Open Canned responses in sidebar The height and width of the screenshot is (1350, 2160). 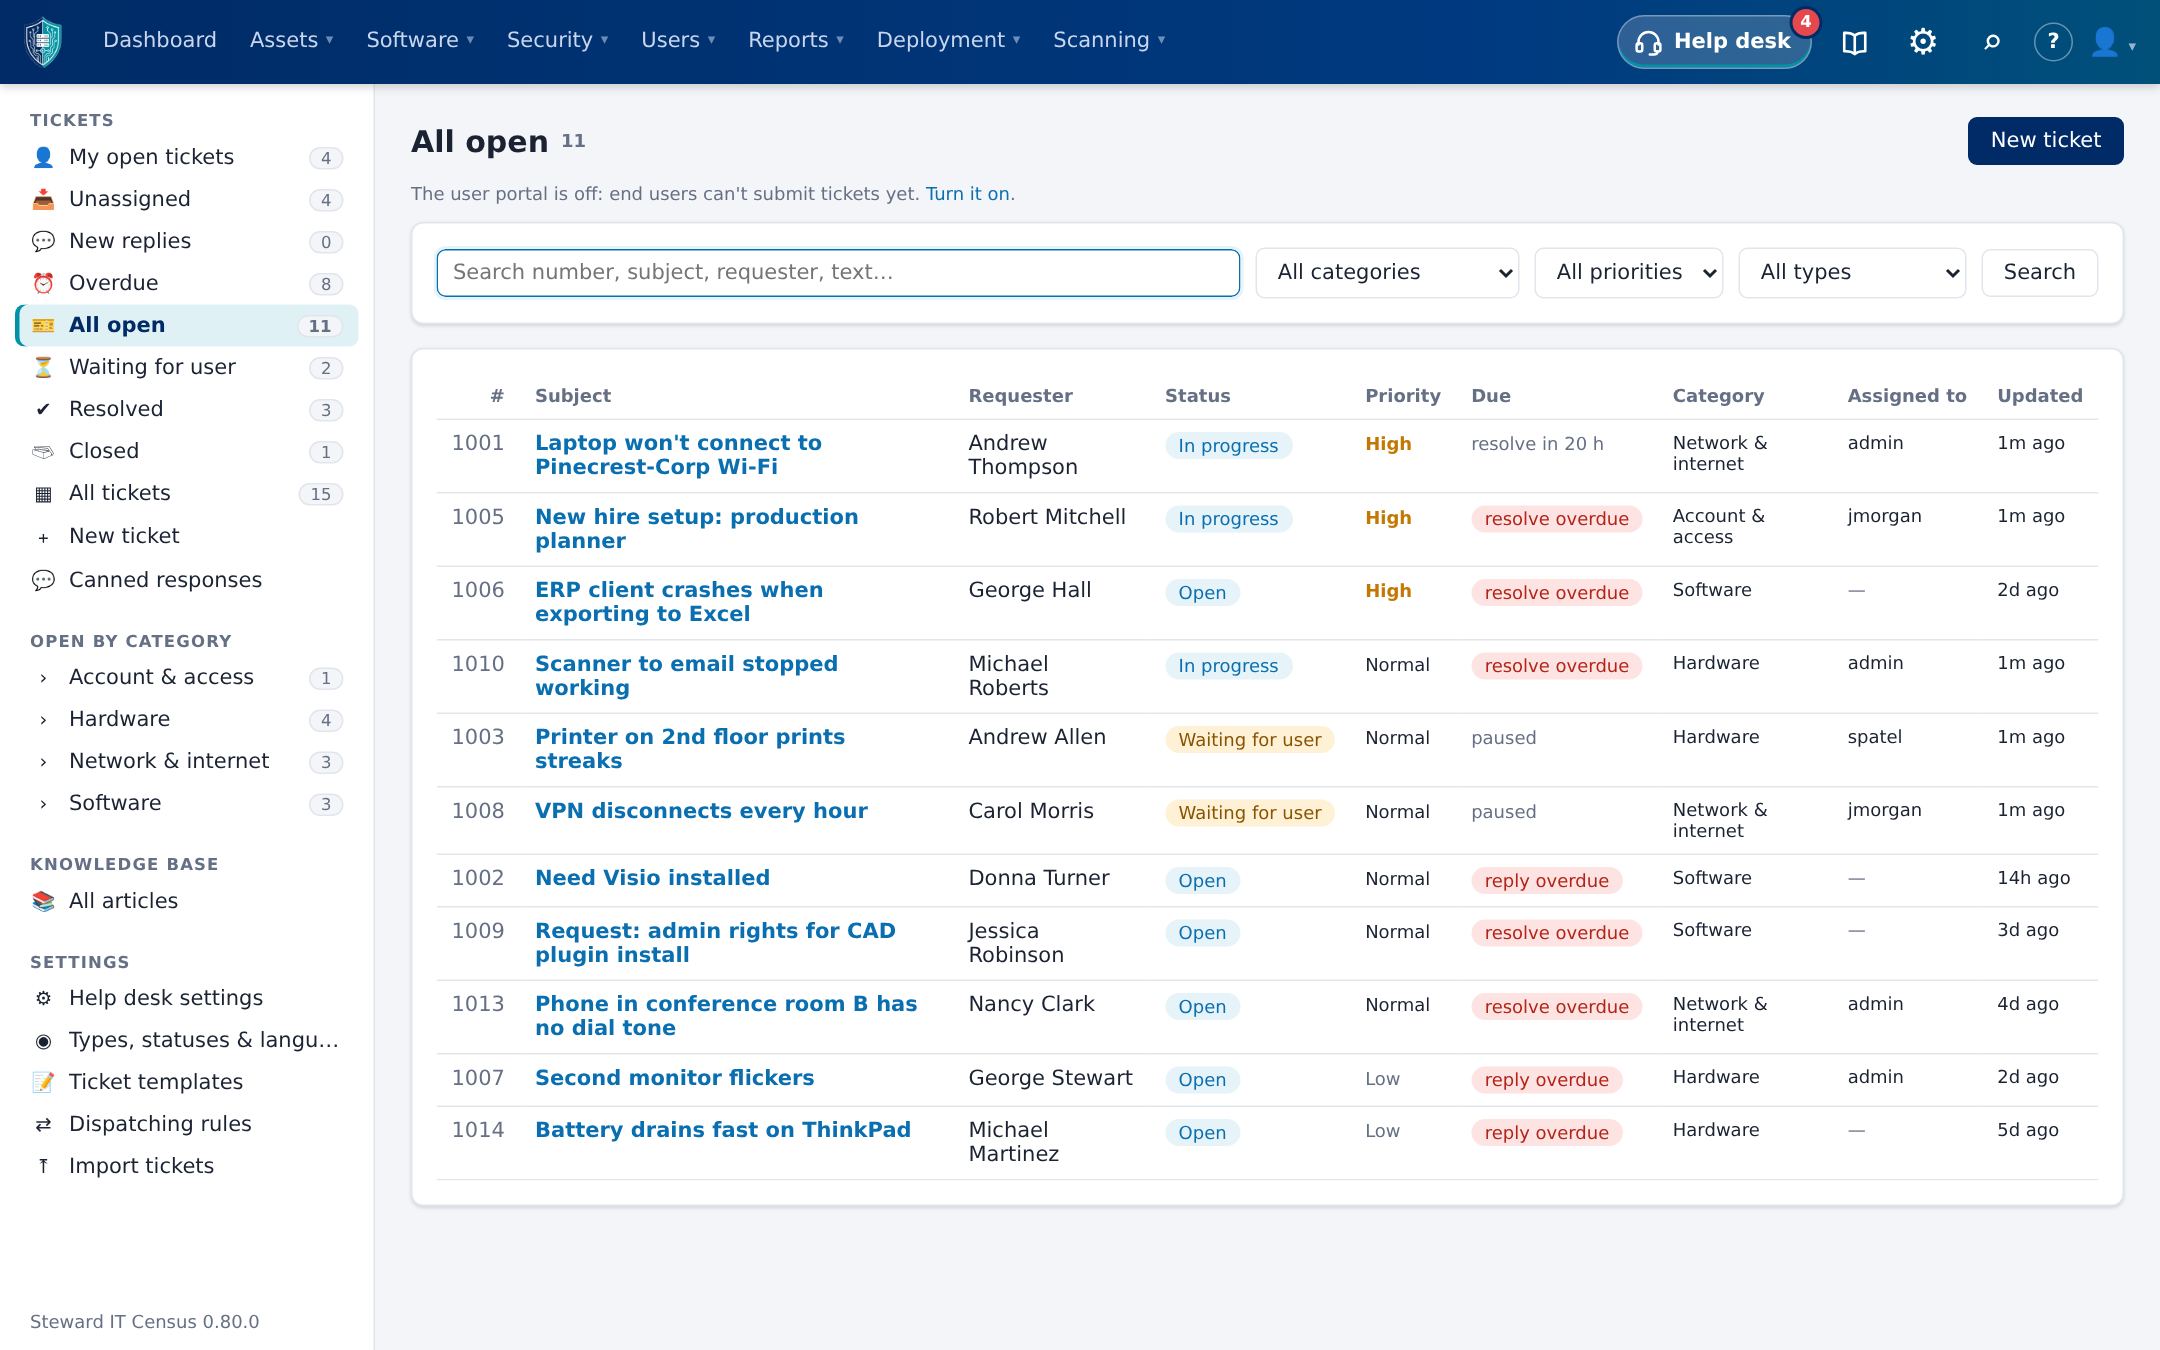point(165,580)
